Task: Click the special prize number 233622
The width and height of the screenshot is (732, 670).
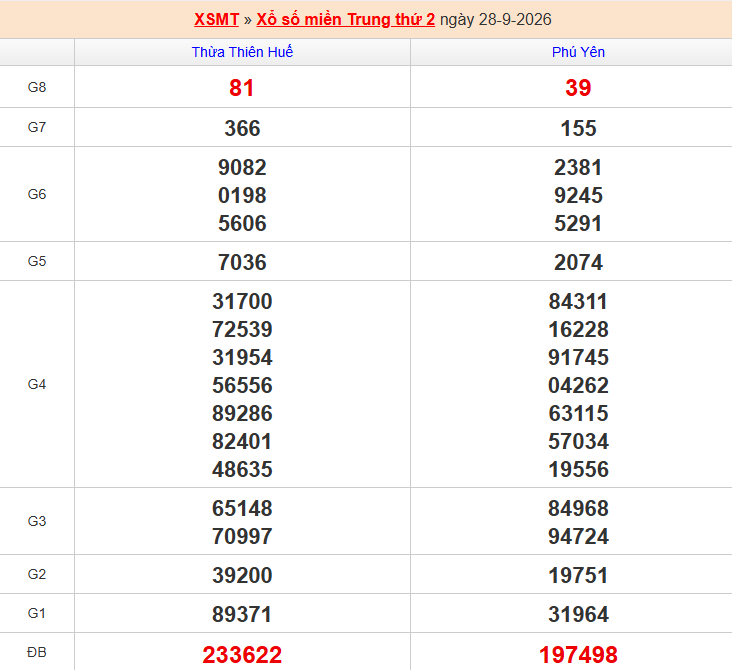Action: pyautogui.click(x=242, y=655)
